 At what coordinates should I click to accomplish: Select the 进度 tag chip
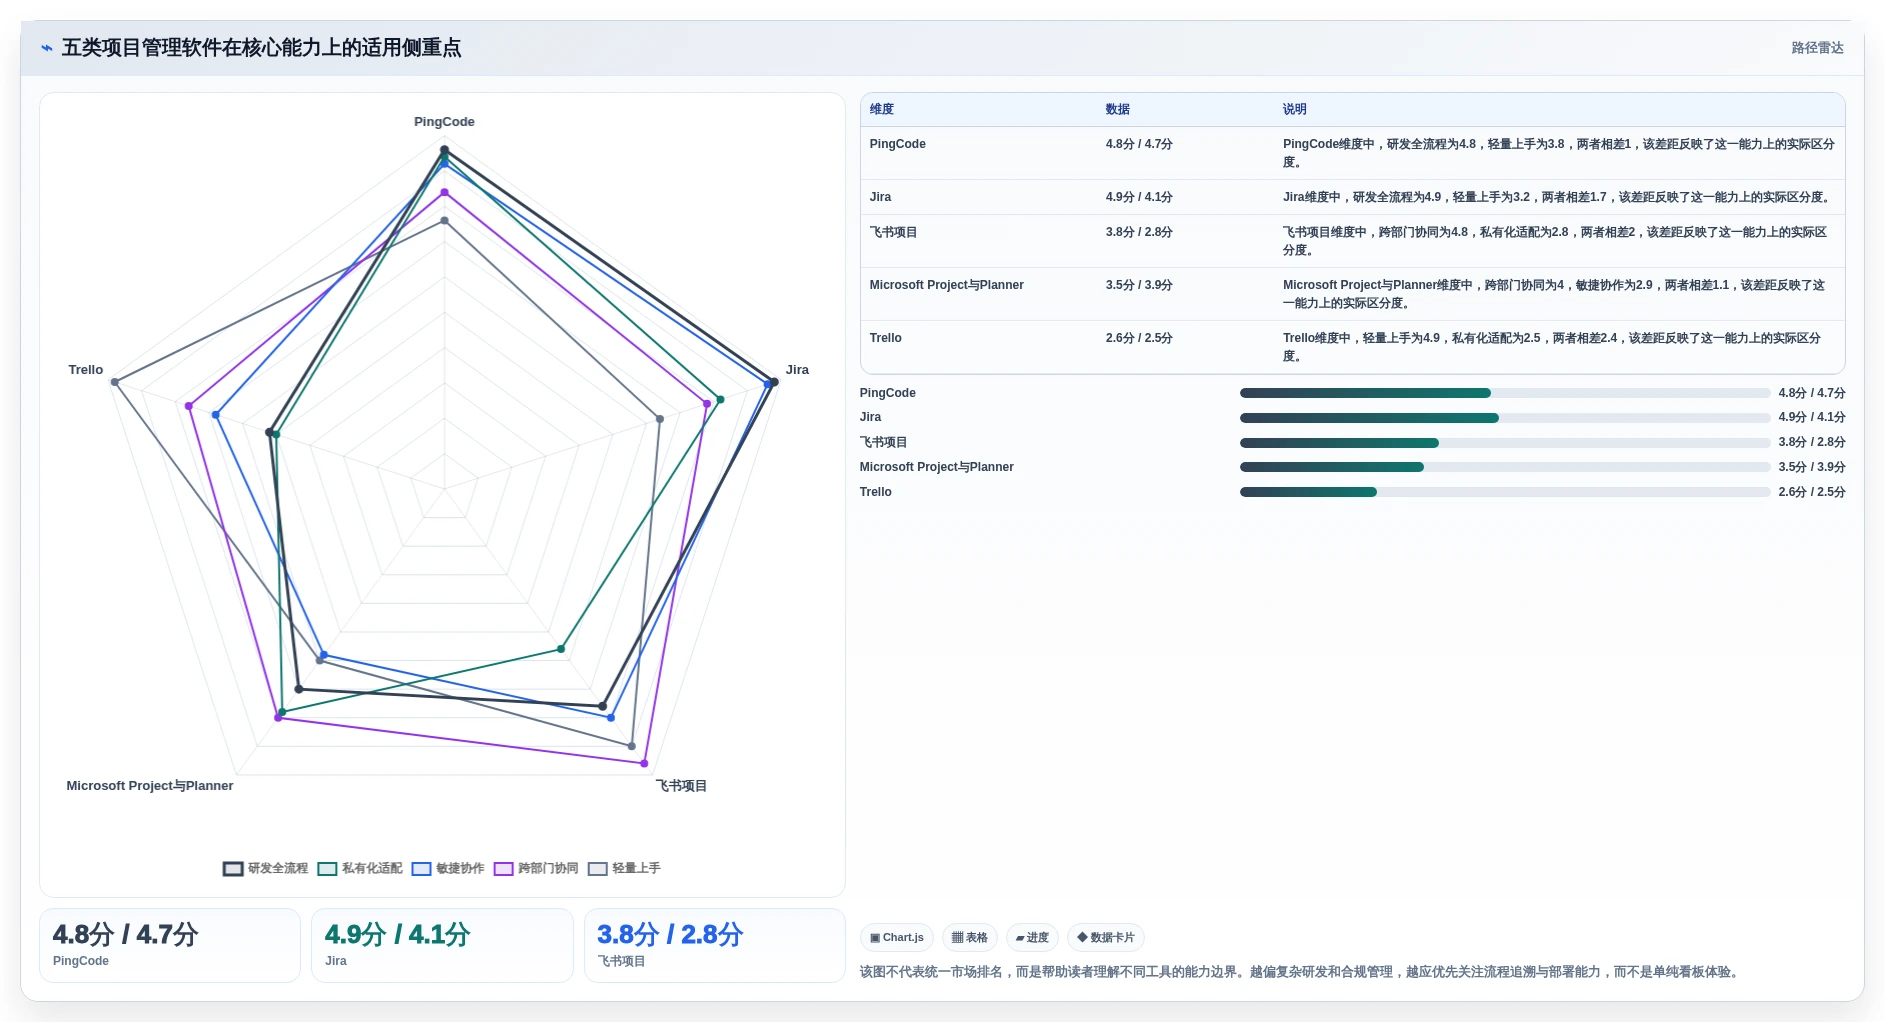click(1032, 937)
